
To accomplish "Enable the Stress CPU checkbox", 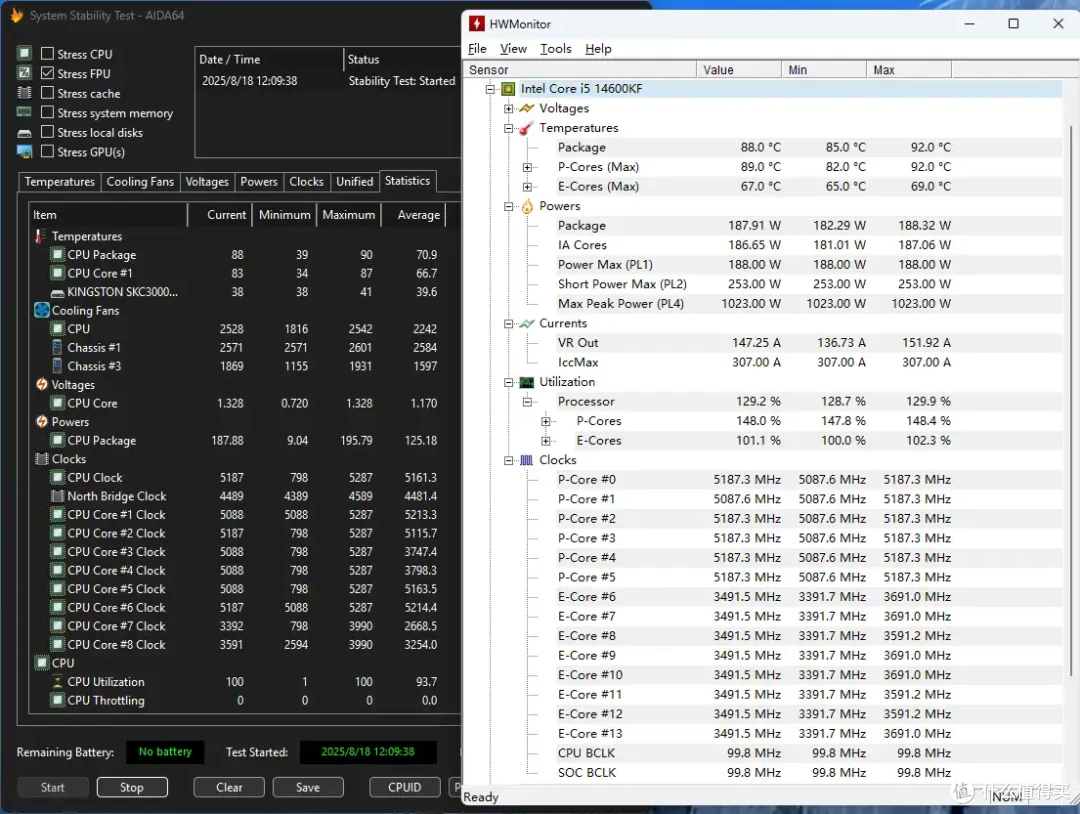I will pos(48,54).
